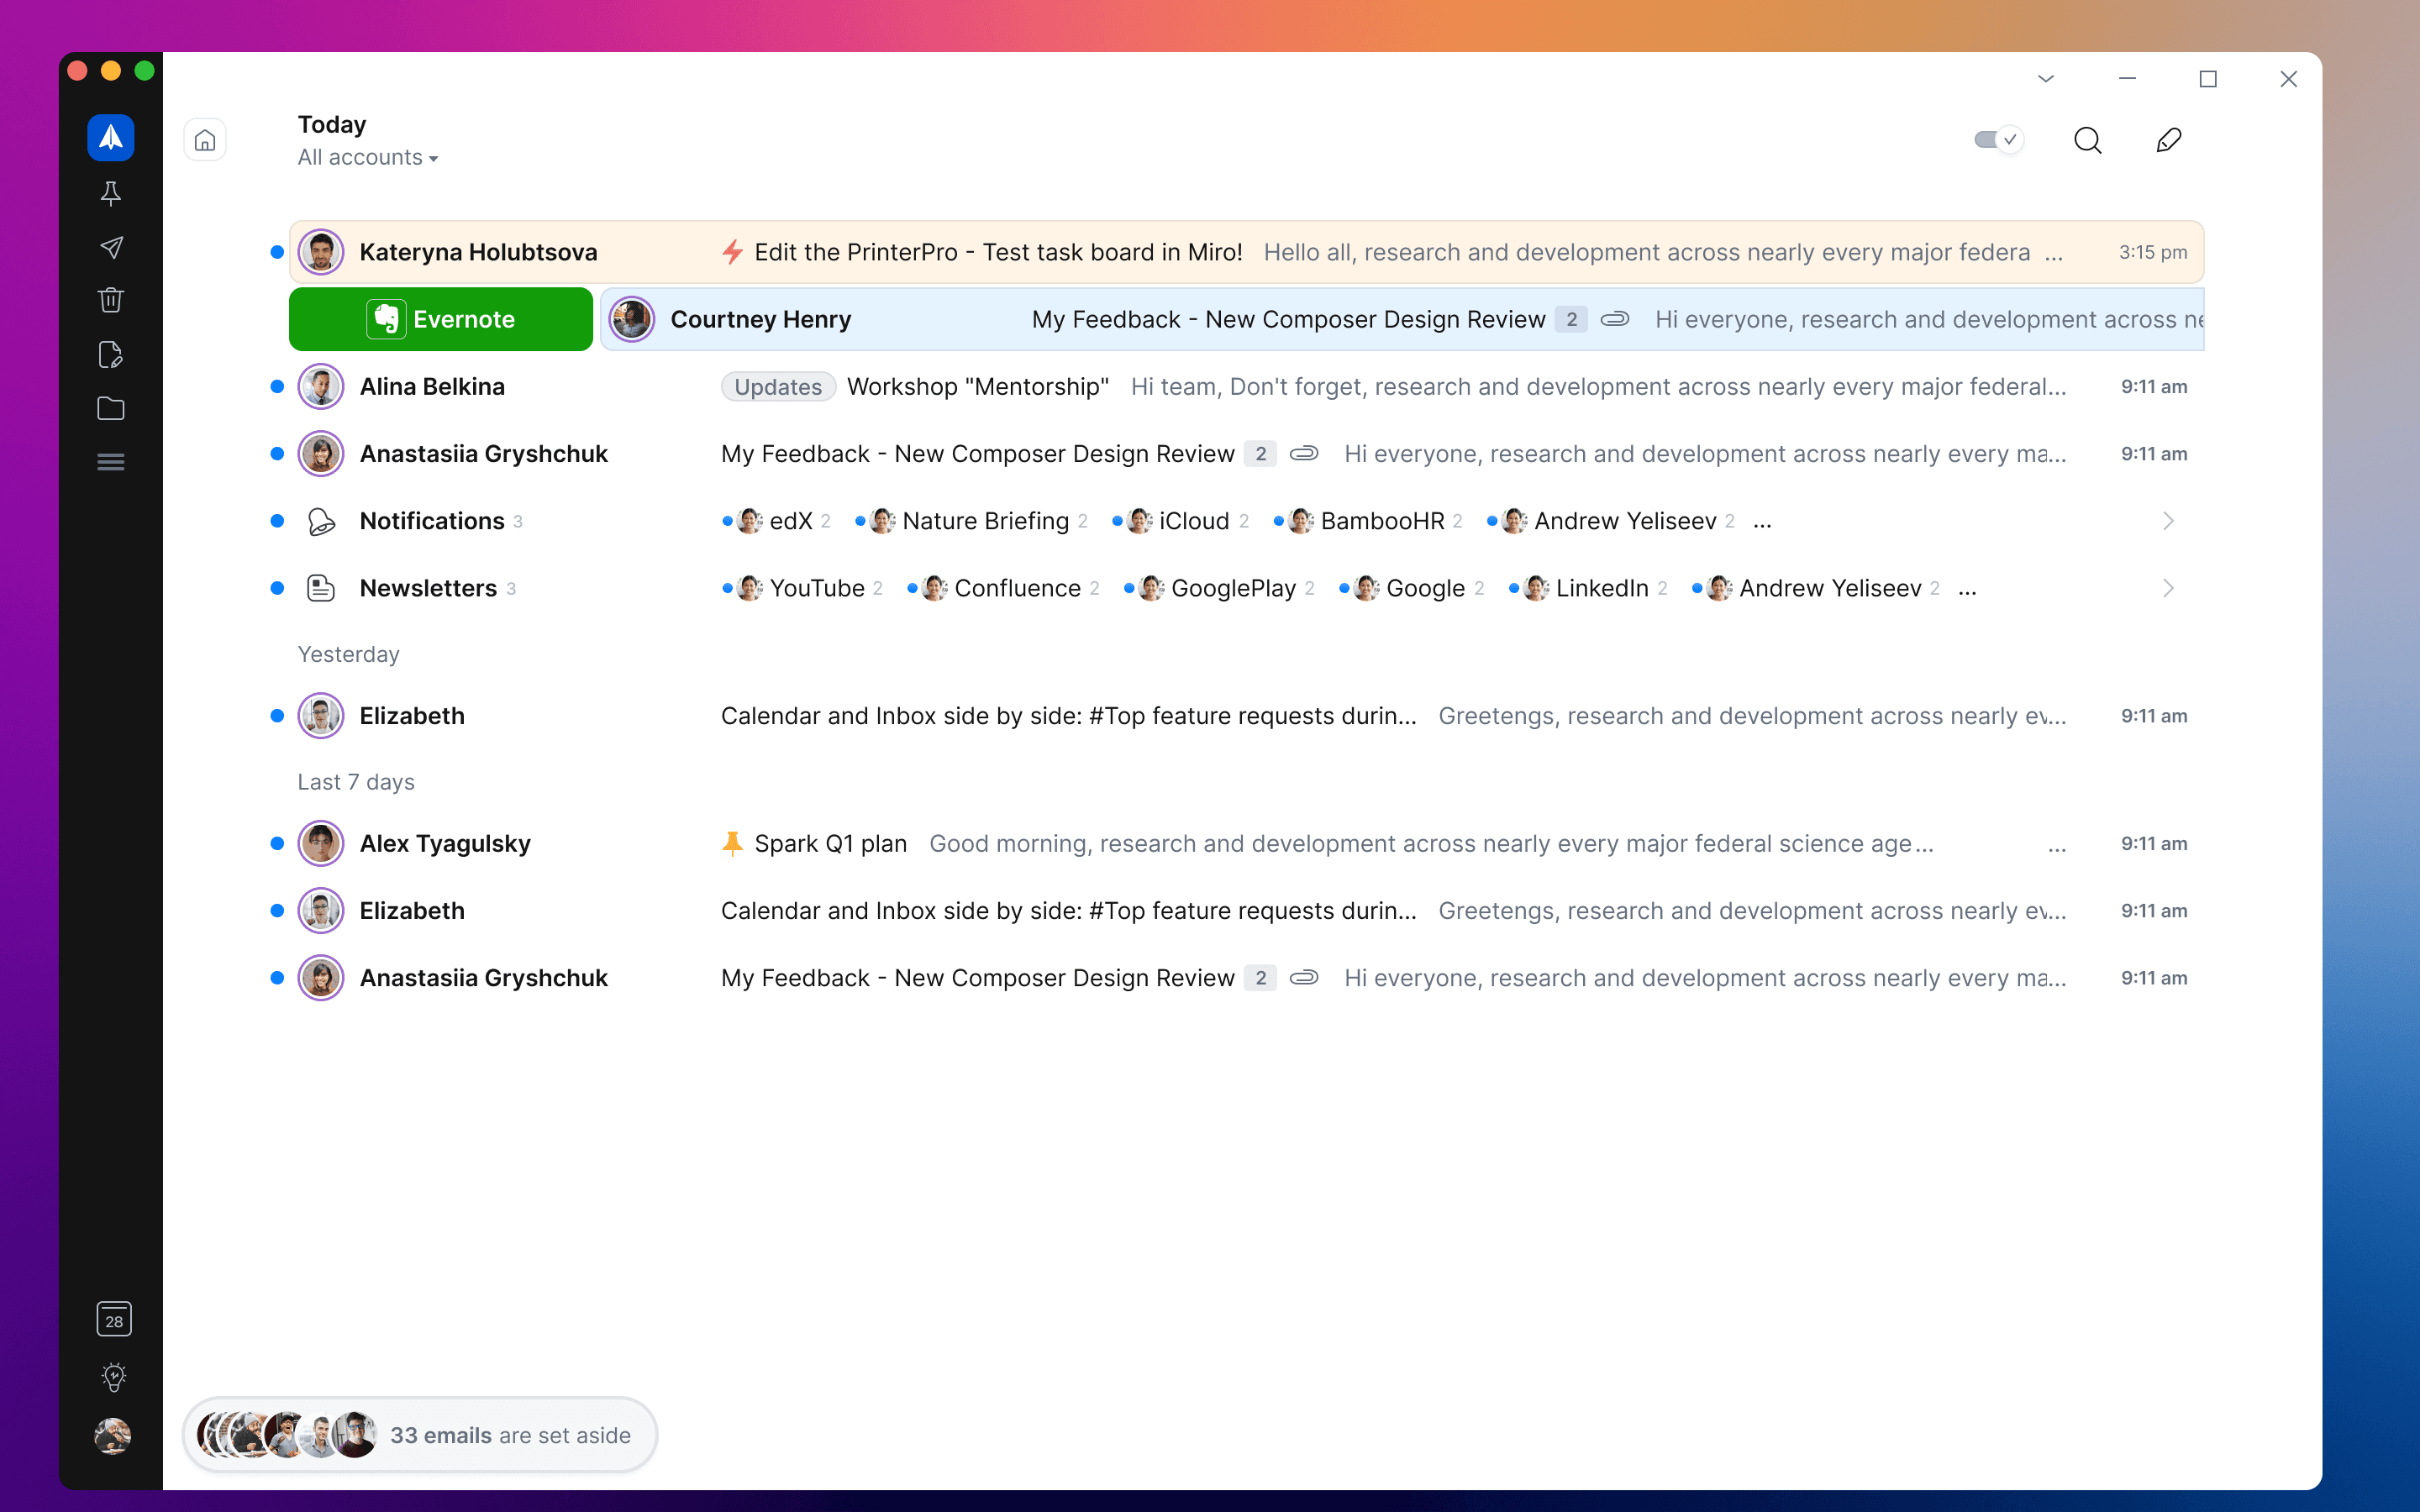The height and width of the screenshot is (1512, 2420).
Task: Open Elizabeth's email under Last 7 days
Action: coord(1246,911)
